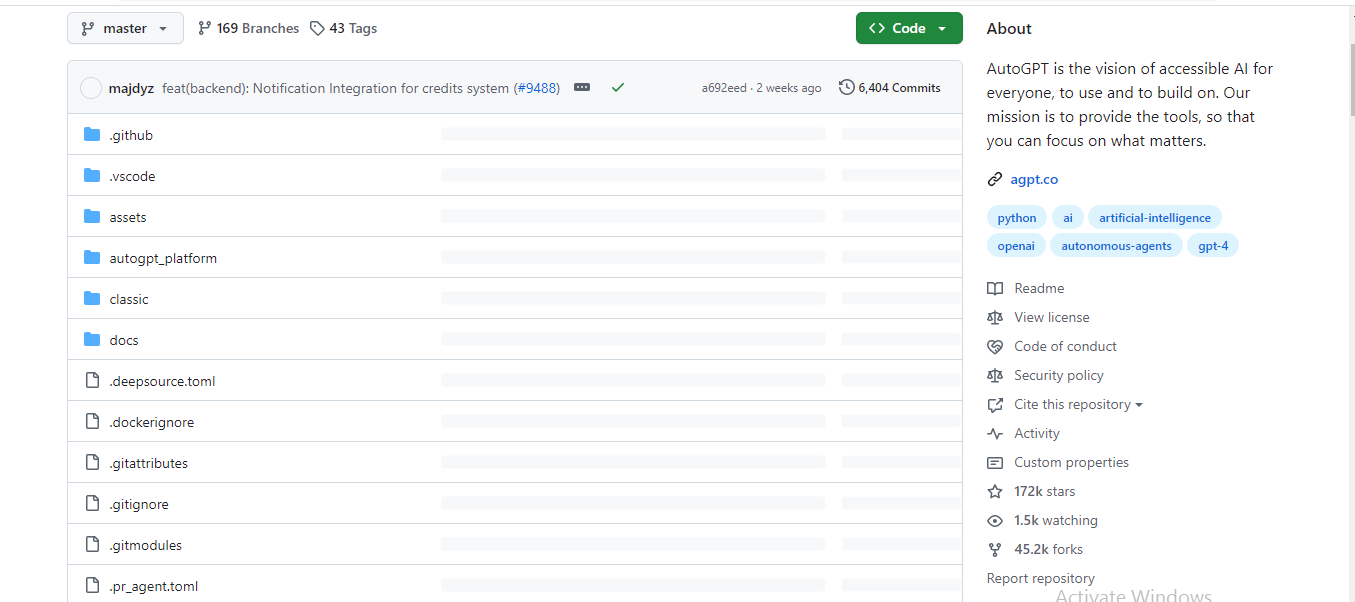
Task: Open the .gitmodules file
Action: pyautogui.click(x=145, y=545)
